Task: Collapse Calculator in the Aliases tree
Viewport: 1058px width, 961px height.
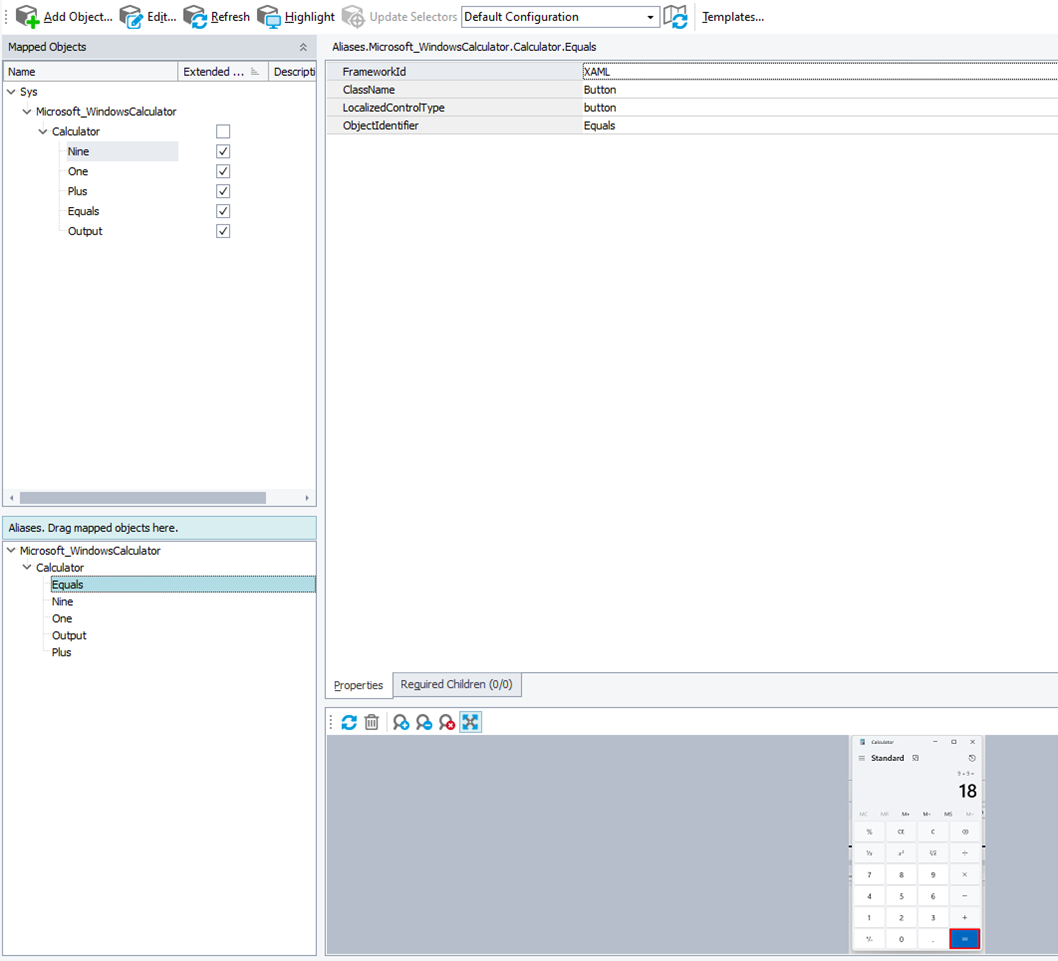Action: 27,567
